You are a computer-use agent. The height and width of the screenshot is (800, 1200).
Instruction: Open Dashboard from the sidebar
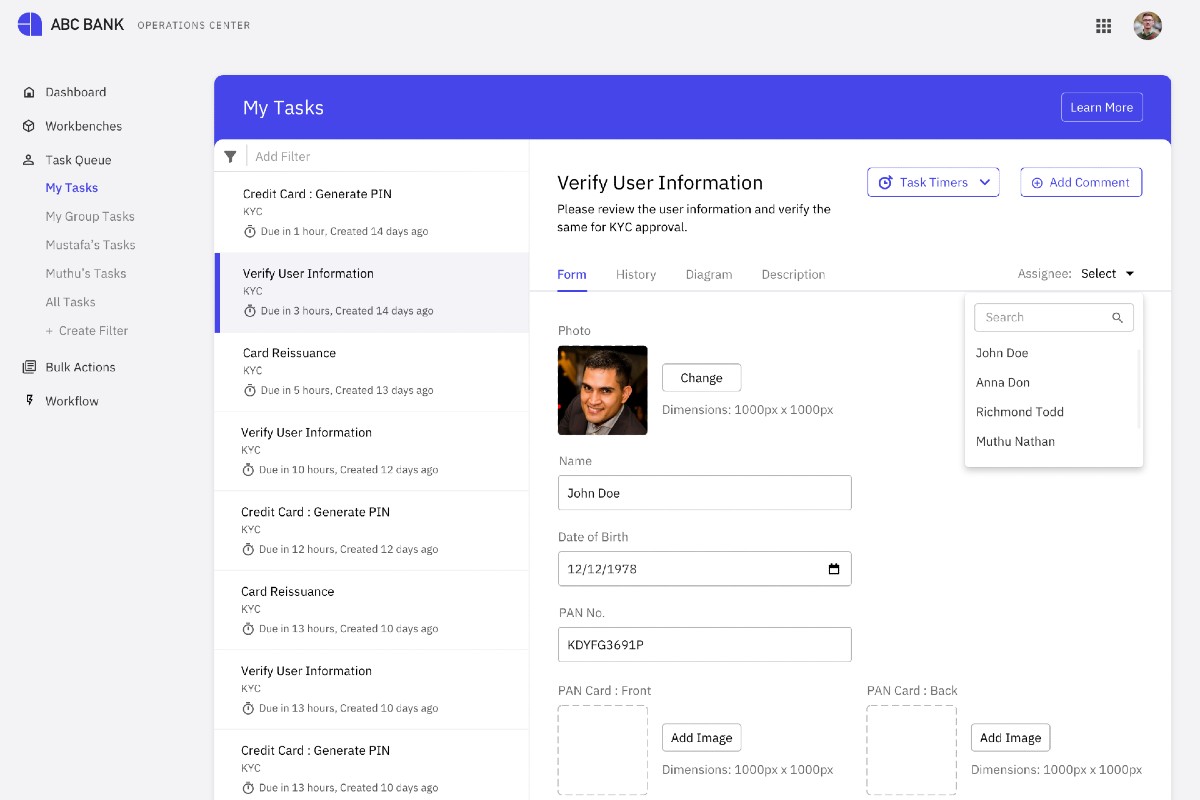(x=75, y=92)
